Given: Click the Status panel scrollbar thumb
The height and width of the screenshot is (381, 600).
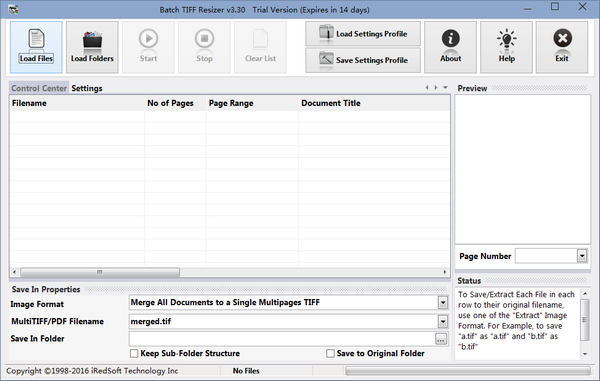Looking at the screenshot, I should (585, 320).
